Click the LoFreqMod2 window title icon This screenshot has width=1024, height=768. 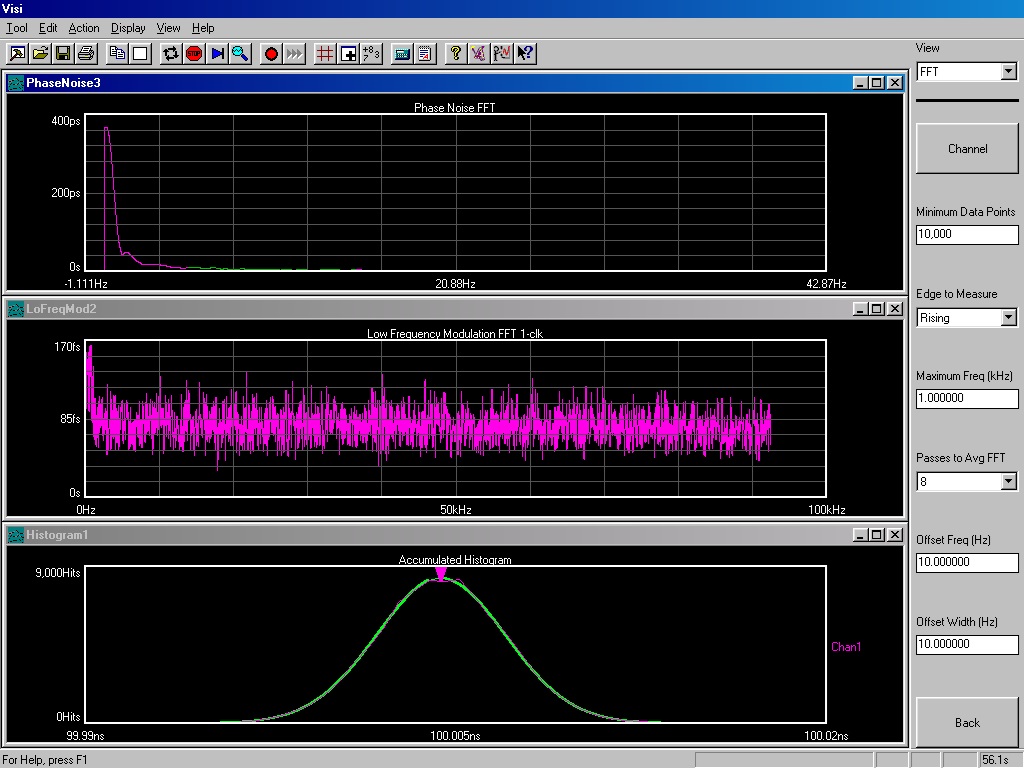click(x=16, y=309)
